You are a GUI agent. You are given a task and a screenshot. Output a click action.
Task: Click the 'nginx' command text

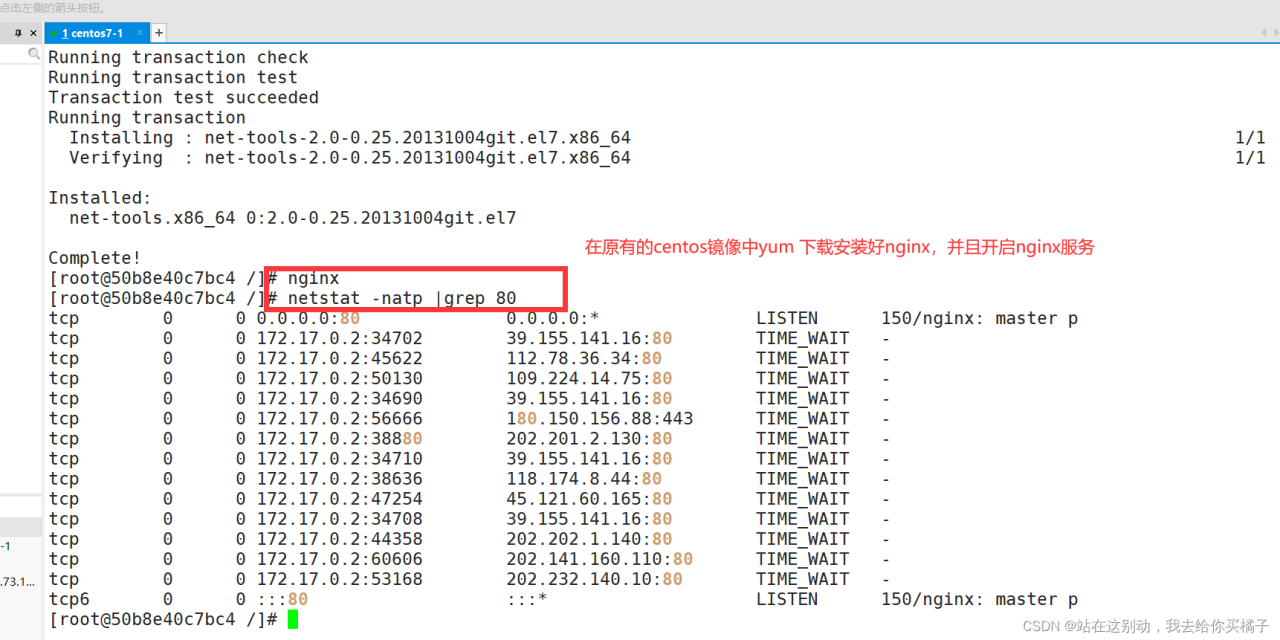pos(313,278)
